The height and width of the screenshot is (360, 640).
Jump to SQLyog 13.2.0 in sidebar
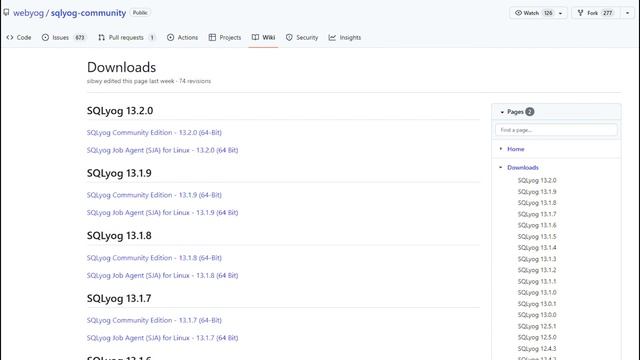click(537, 180)
